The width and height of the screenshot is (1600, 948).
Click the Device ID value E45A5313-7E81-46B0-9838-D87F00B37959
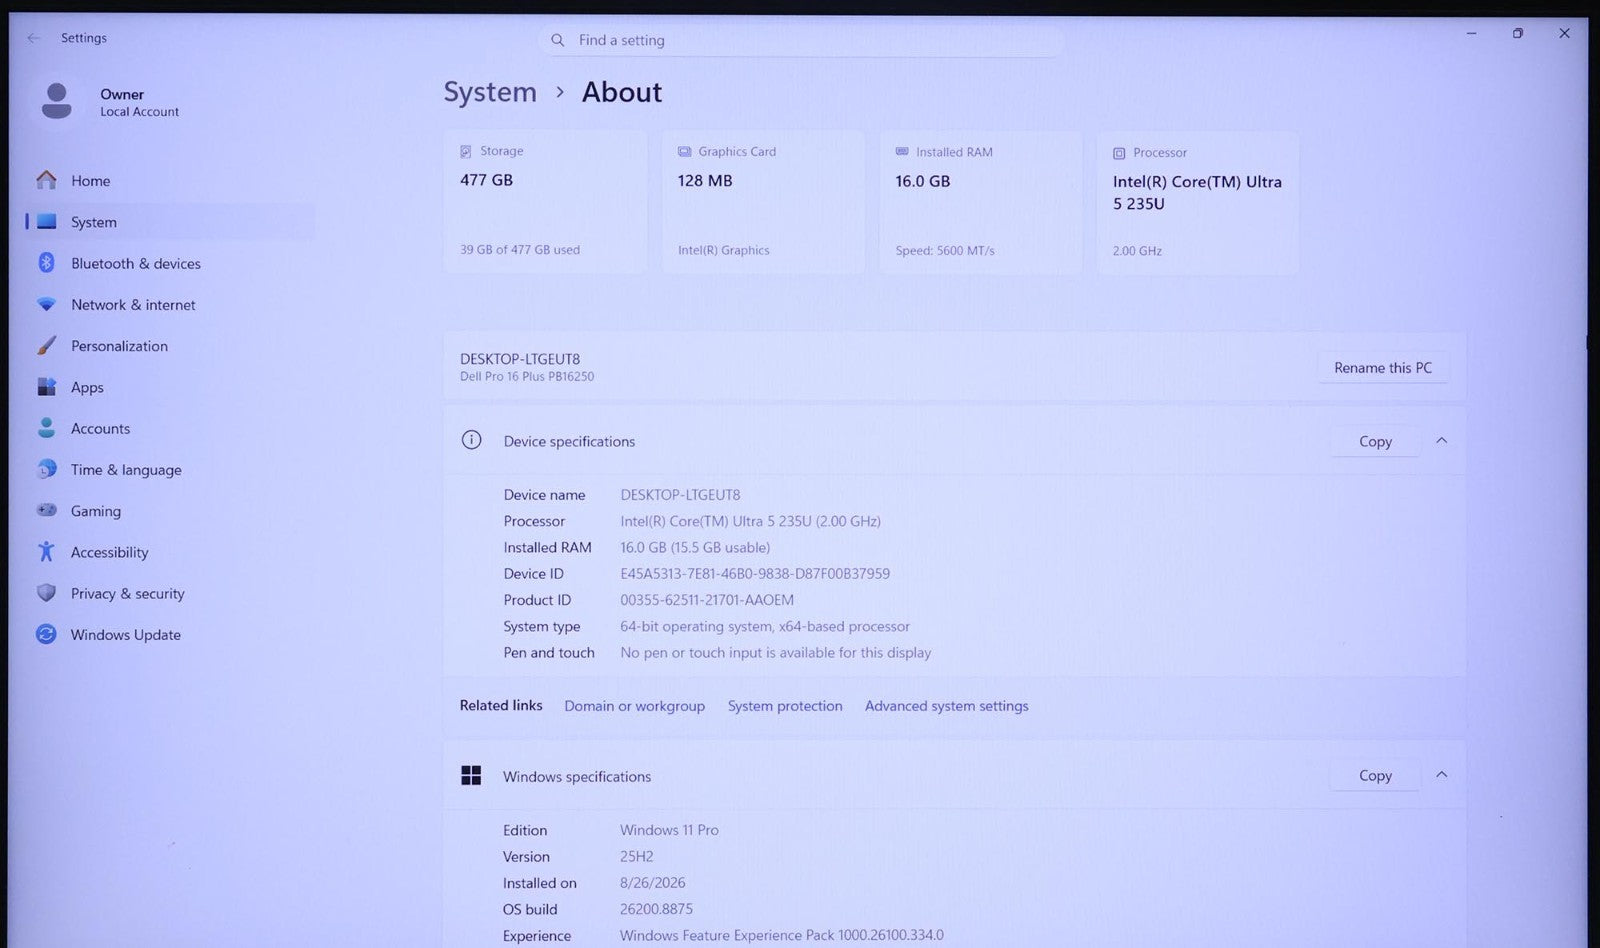(755, 574)
